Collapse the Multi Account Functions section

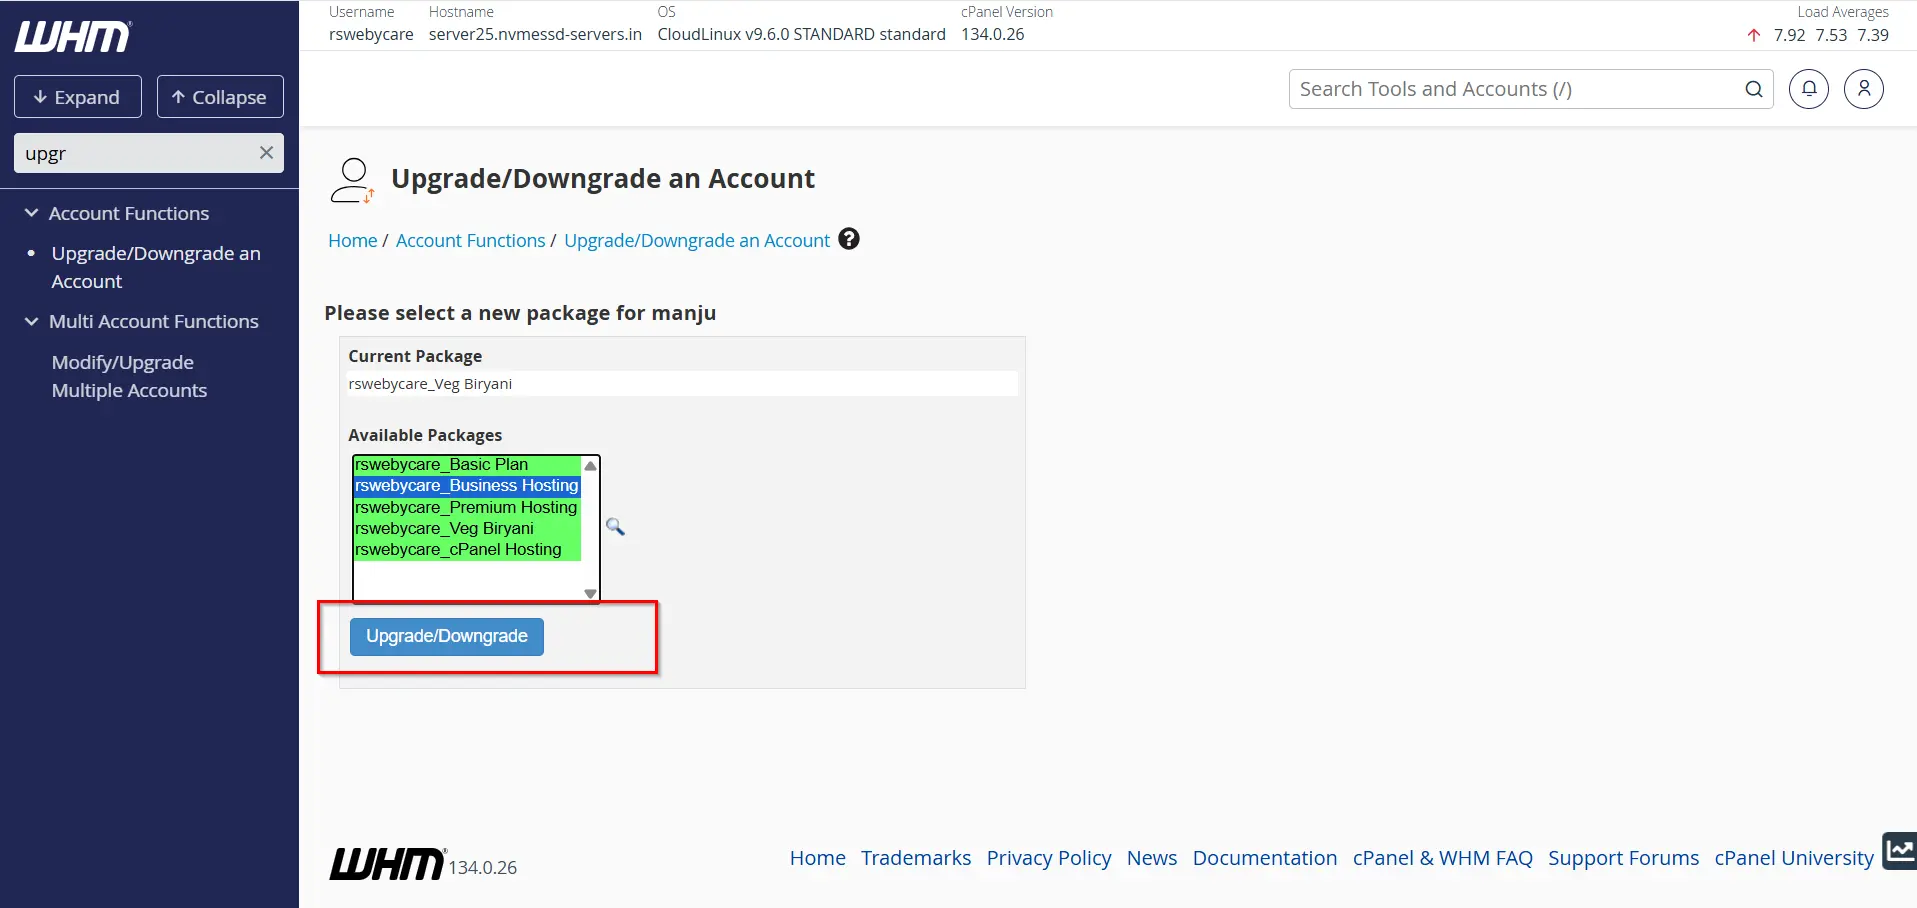[x=31, y=321]
